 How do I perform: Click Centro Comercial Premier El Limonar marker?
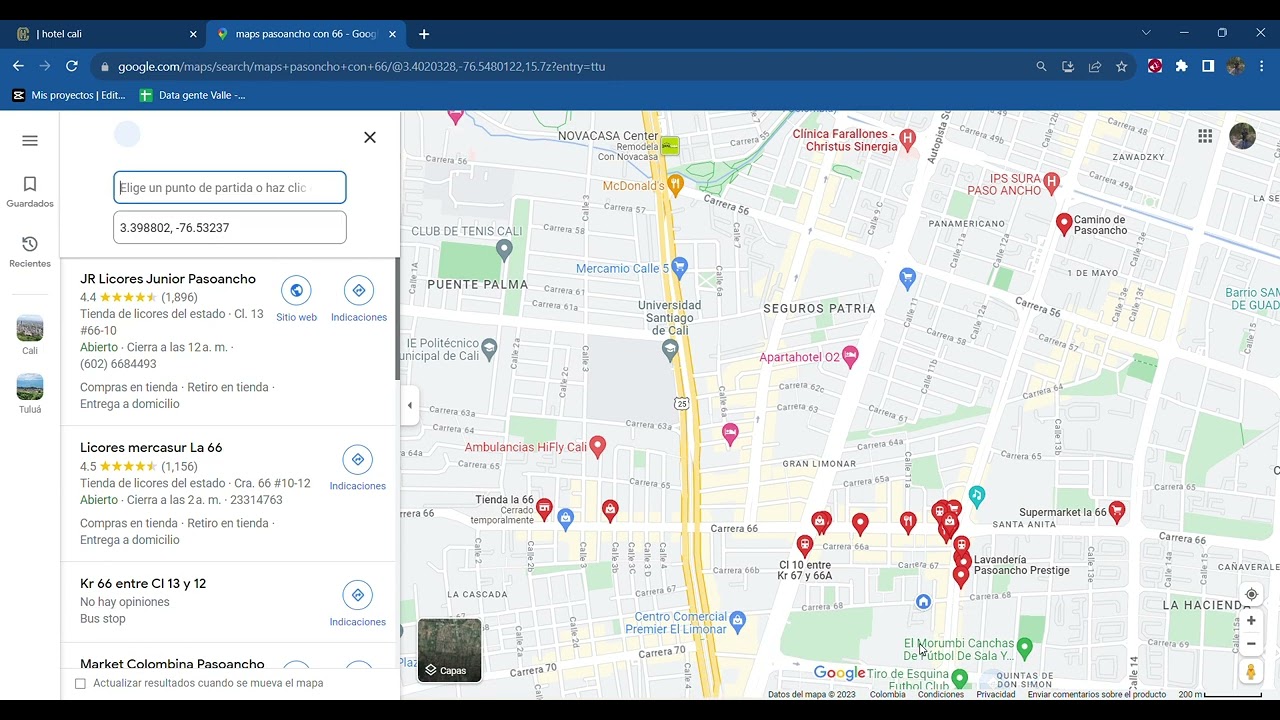point(738,620)
